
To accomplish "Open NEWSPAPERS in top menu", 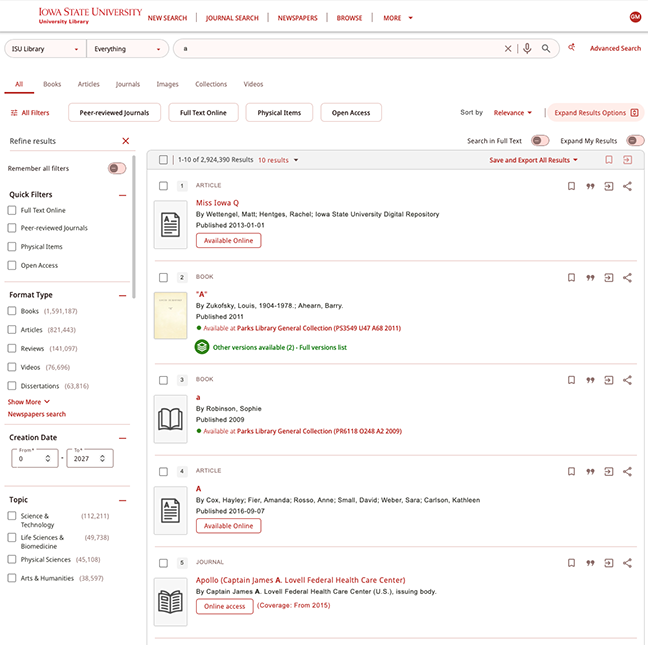I will pos(297,18).
